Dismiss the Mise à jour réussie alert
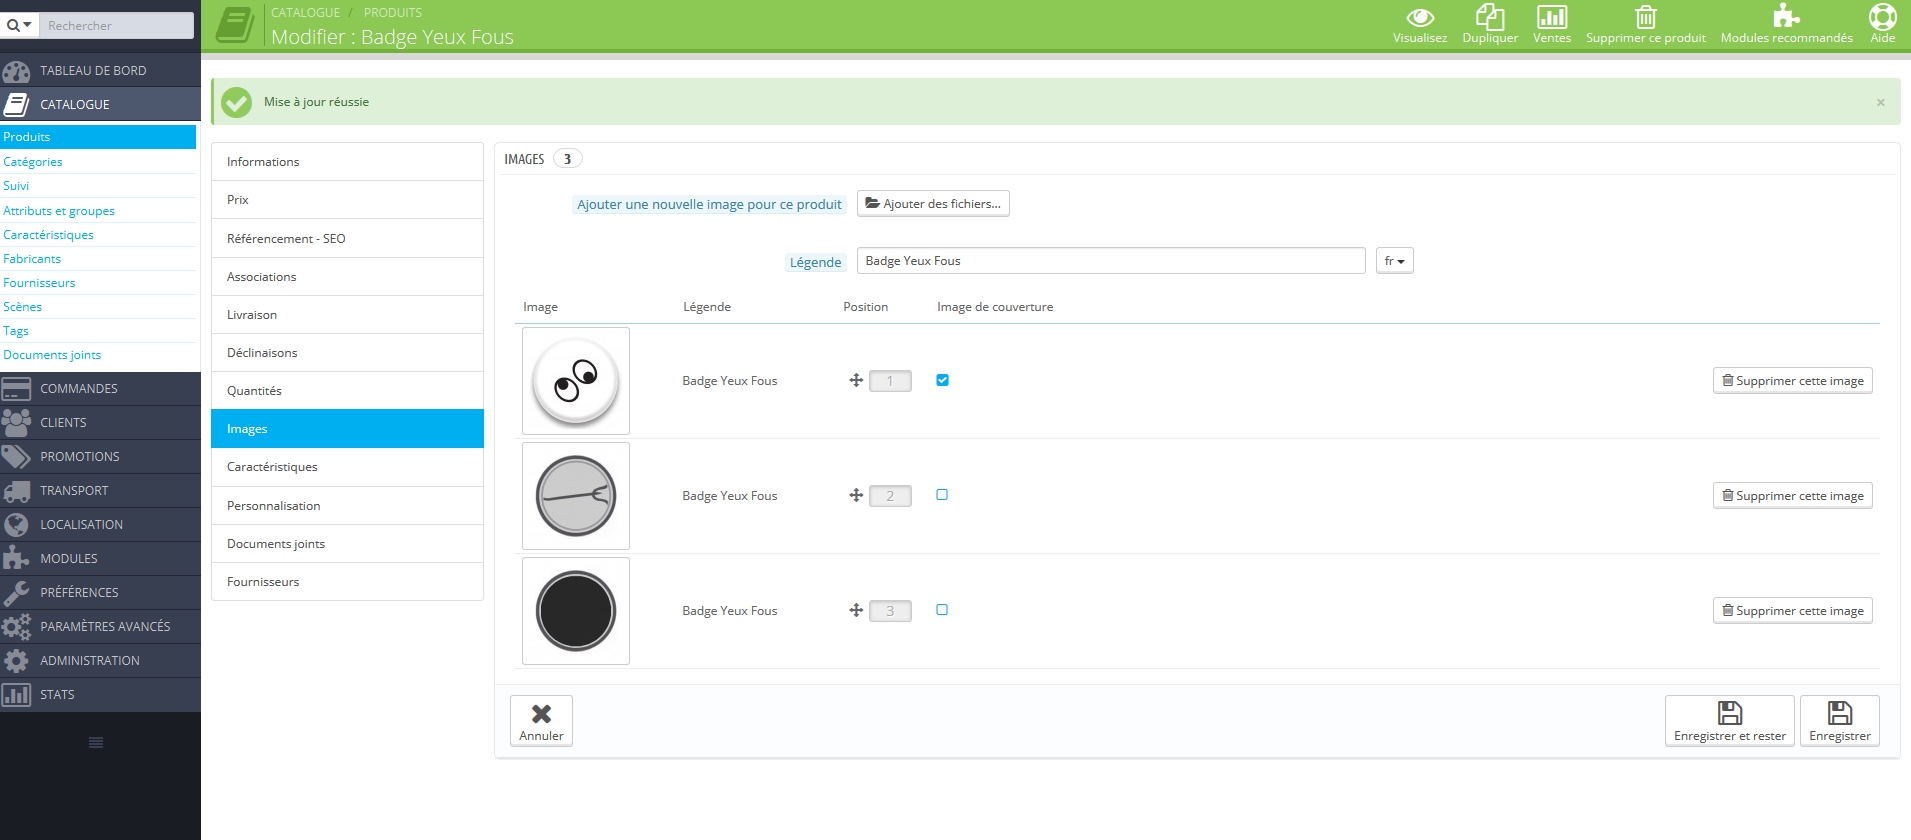Screen dimensions: 1911x840 coord(1881,102)
